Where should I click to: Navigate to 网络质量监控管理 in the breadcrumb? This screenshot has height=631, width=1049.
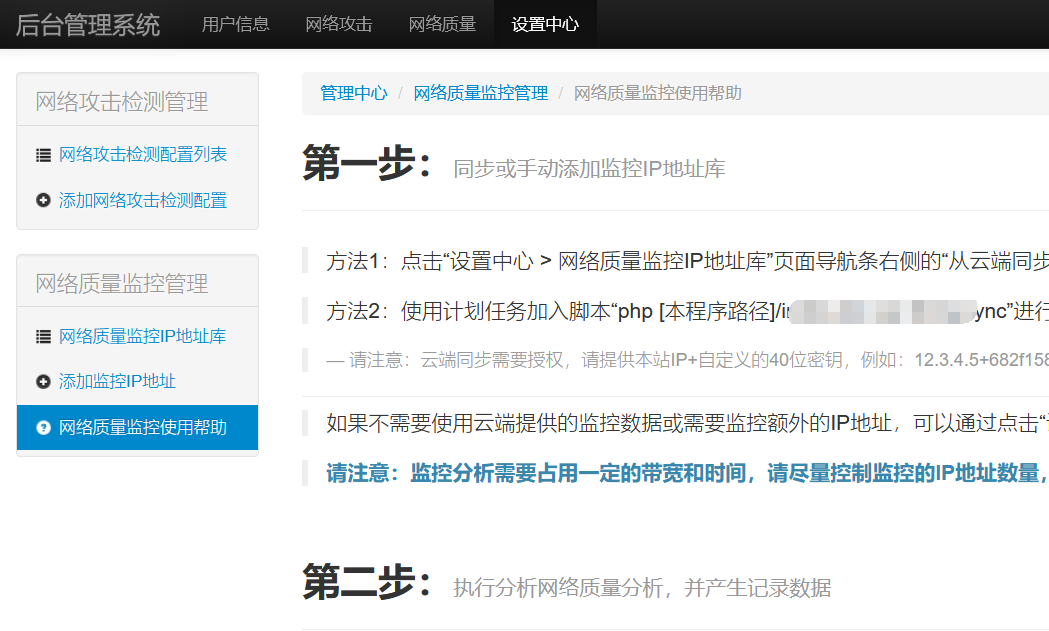pos(481,93)
